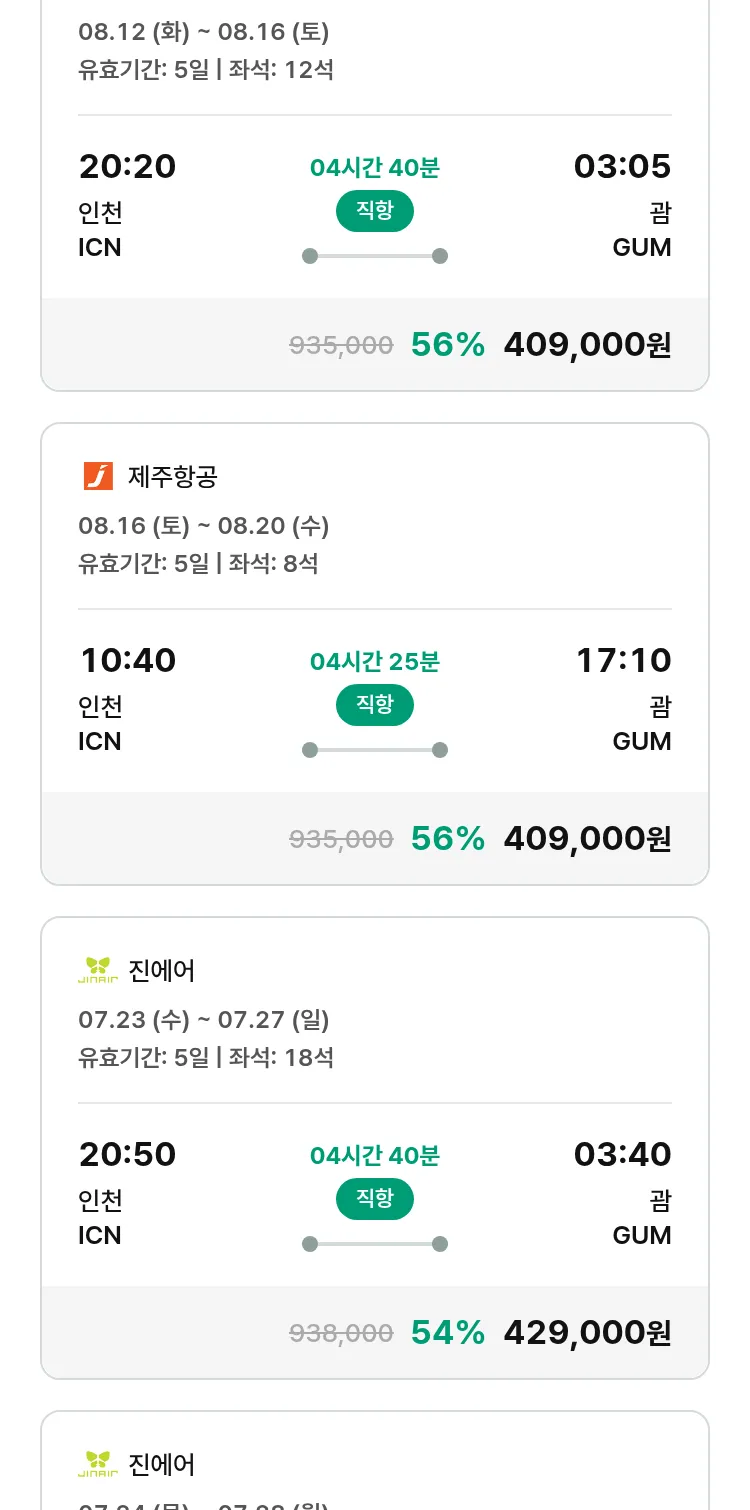Select the 제주항공 airline name
The image size is (750, 1510).
tap(173, 477)
